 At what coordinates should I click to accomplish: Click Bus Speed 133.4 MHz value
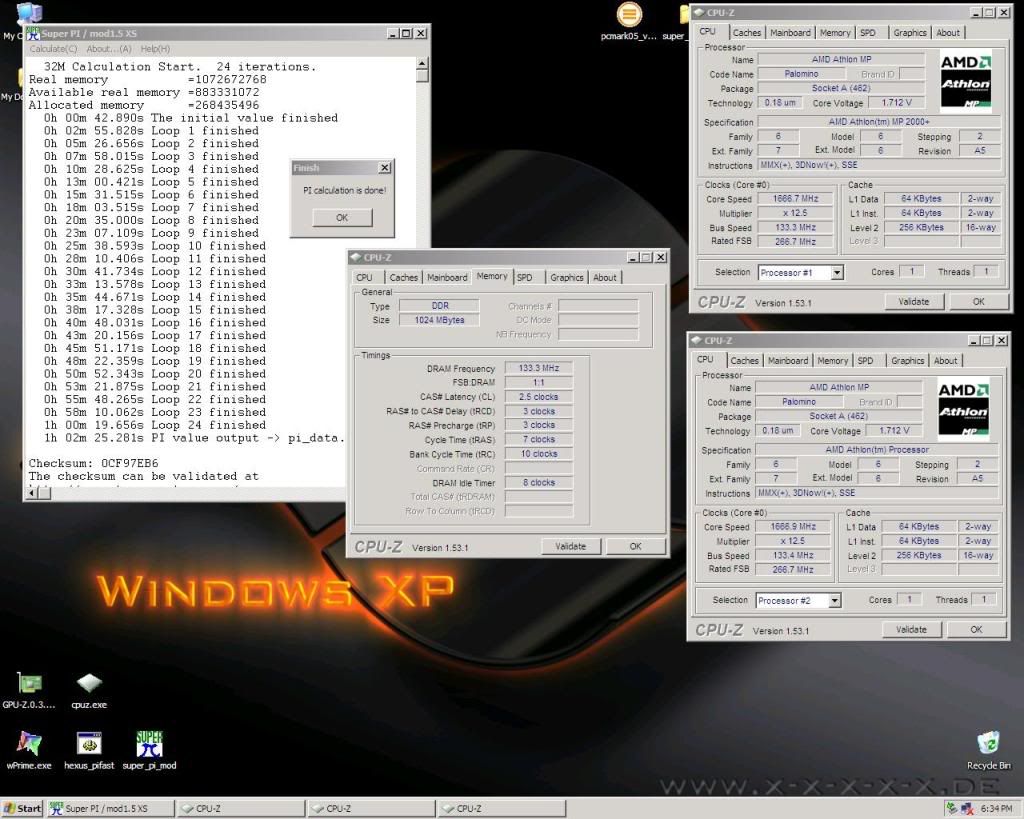pyautogui.click(x=793, y=555)
